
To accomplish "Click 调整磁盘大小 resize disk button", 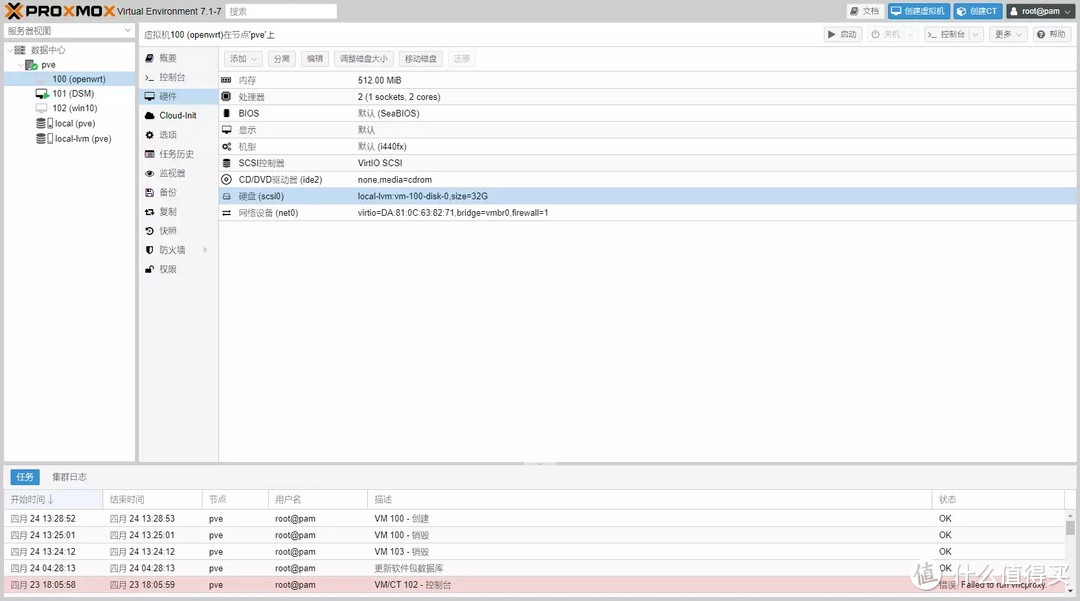I will 364,59.
